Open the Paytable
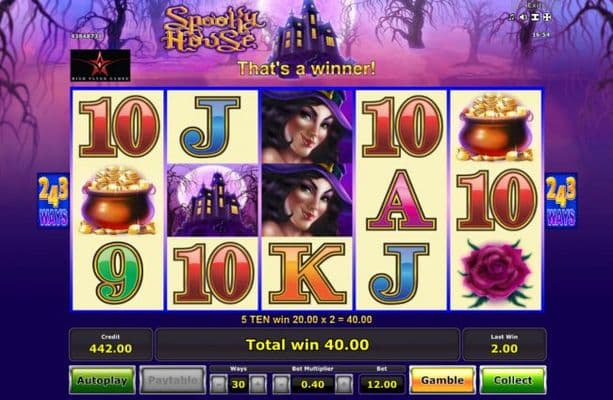This screenshot has height=400, width=613. (x=172, y=380)
